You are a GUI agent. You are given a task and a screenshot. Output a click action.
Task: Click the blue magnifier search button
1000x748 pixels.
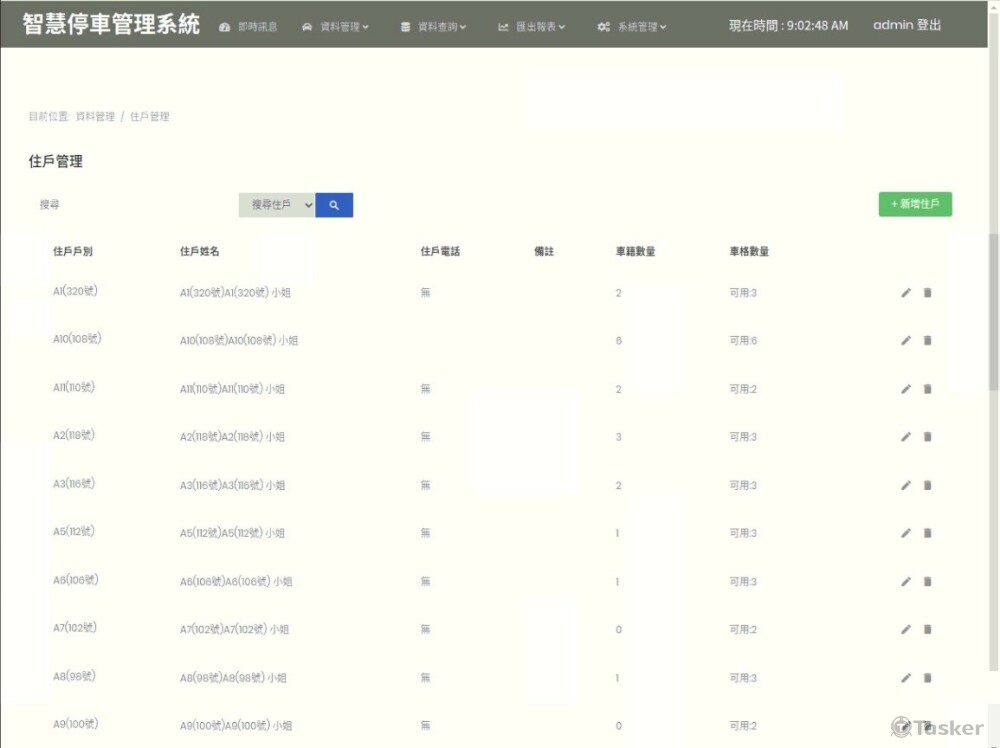[x=334, y=205]
